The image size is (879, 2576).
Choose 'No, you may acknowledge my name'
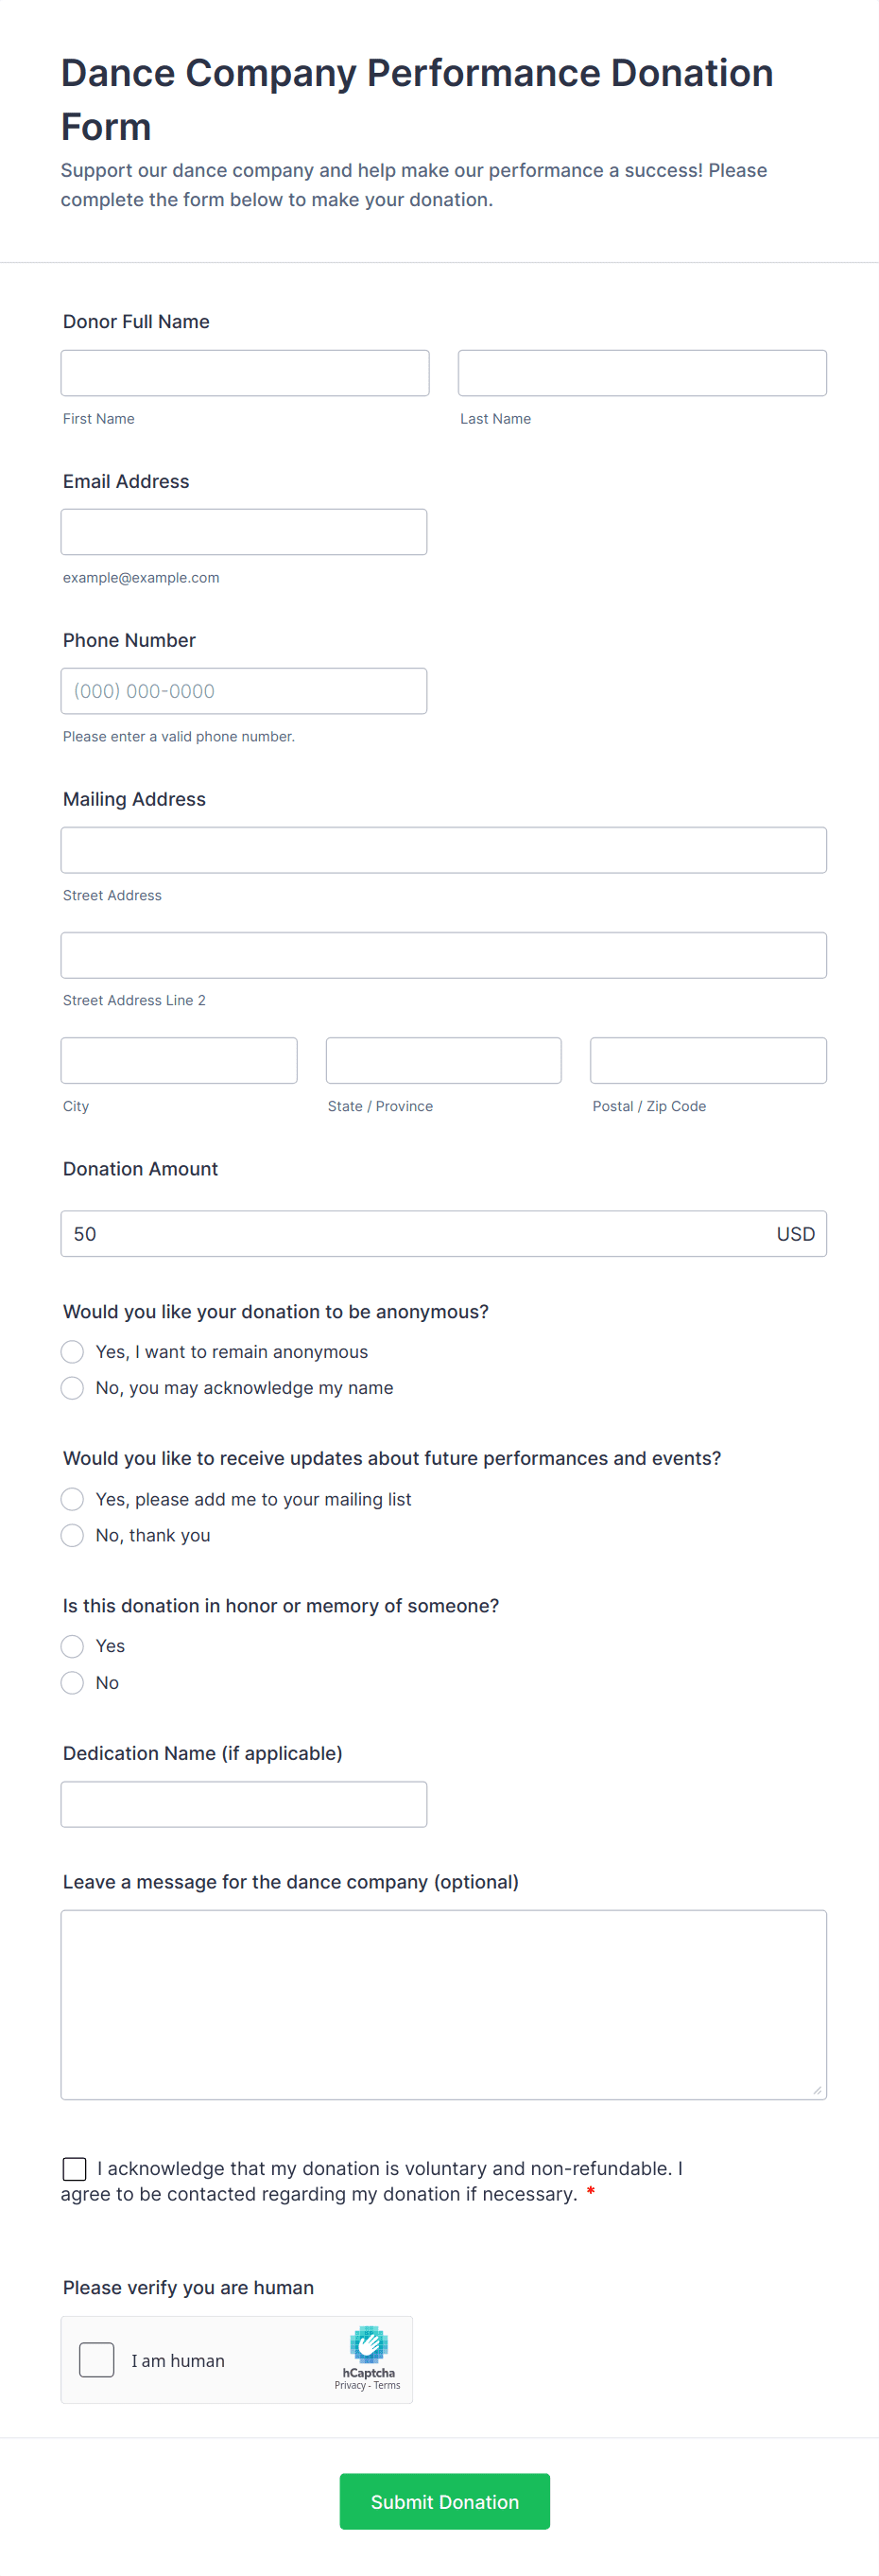click(72, 1388)
